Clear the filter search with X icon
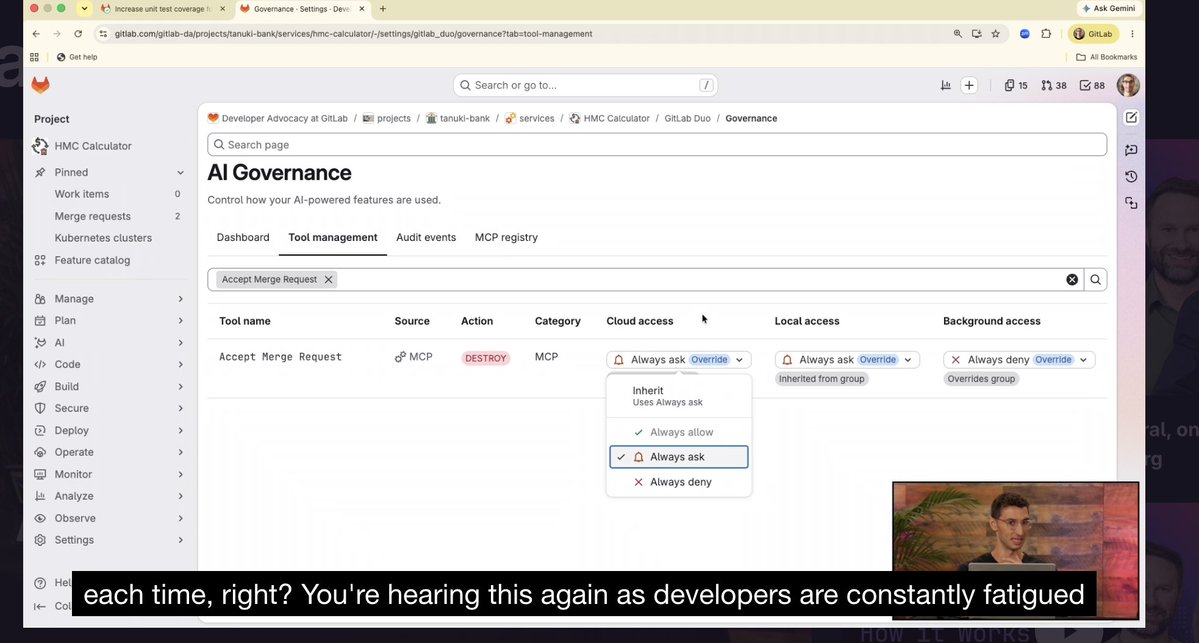1199x643 pixels. (1072, 280)
